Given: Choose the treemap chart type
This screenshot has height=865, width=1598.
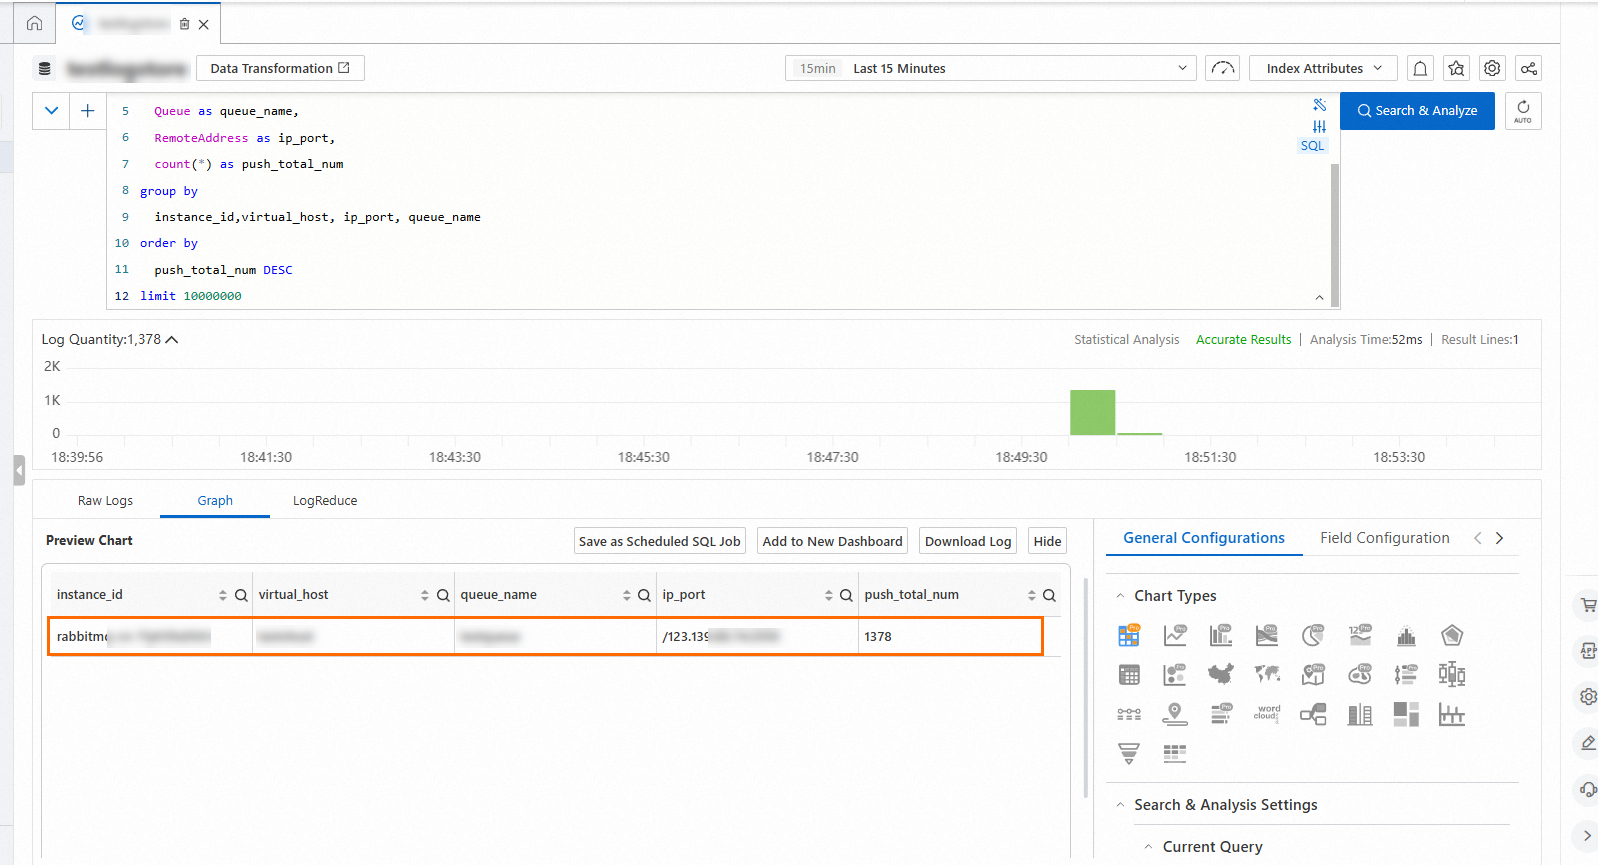Looking at the screenshot, I should (1406, 714).
